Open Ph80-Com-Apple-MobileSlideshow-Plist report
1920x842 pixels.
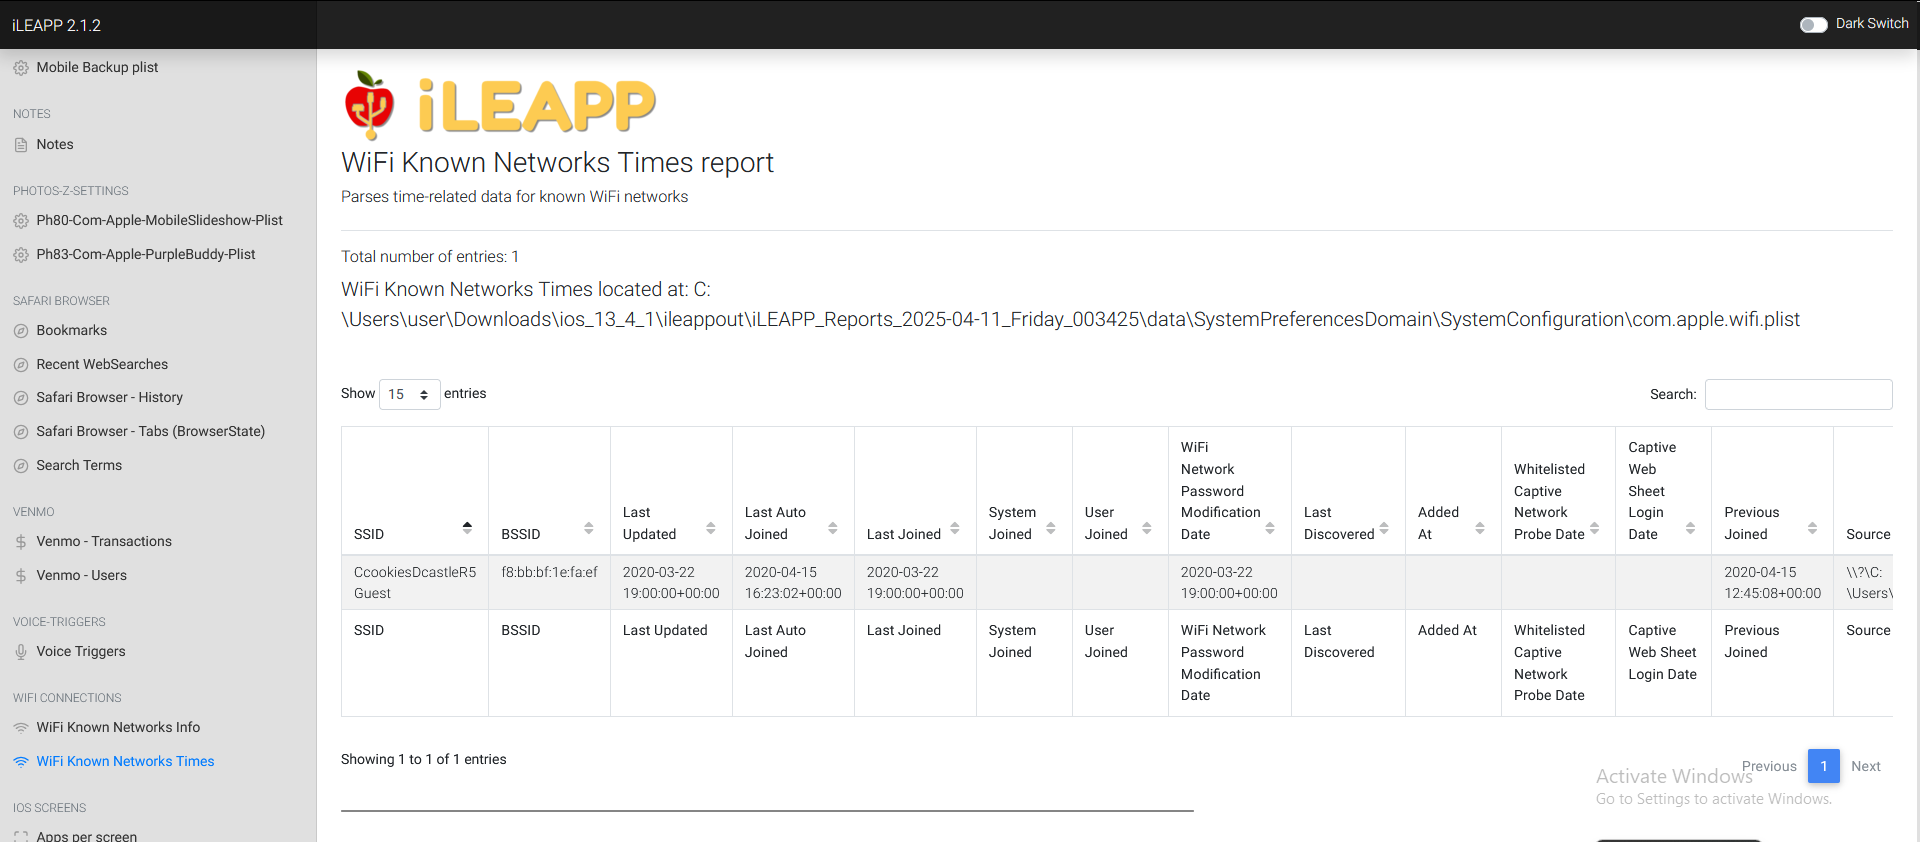pyautogui.click(x=159, y=221)
